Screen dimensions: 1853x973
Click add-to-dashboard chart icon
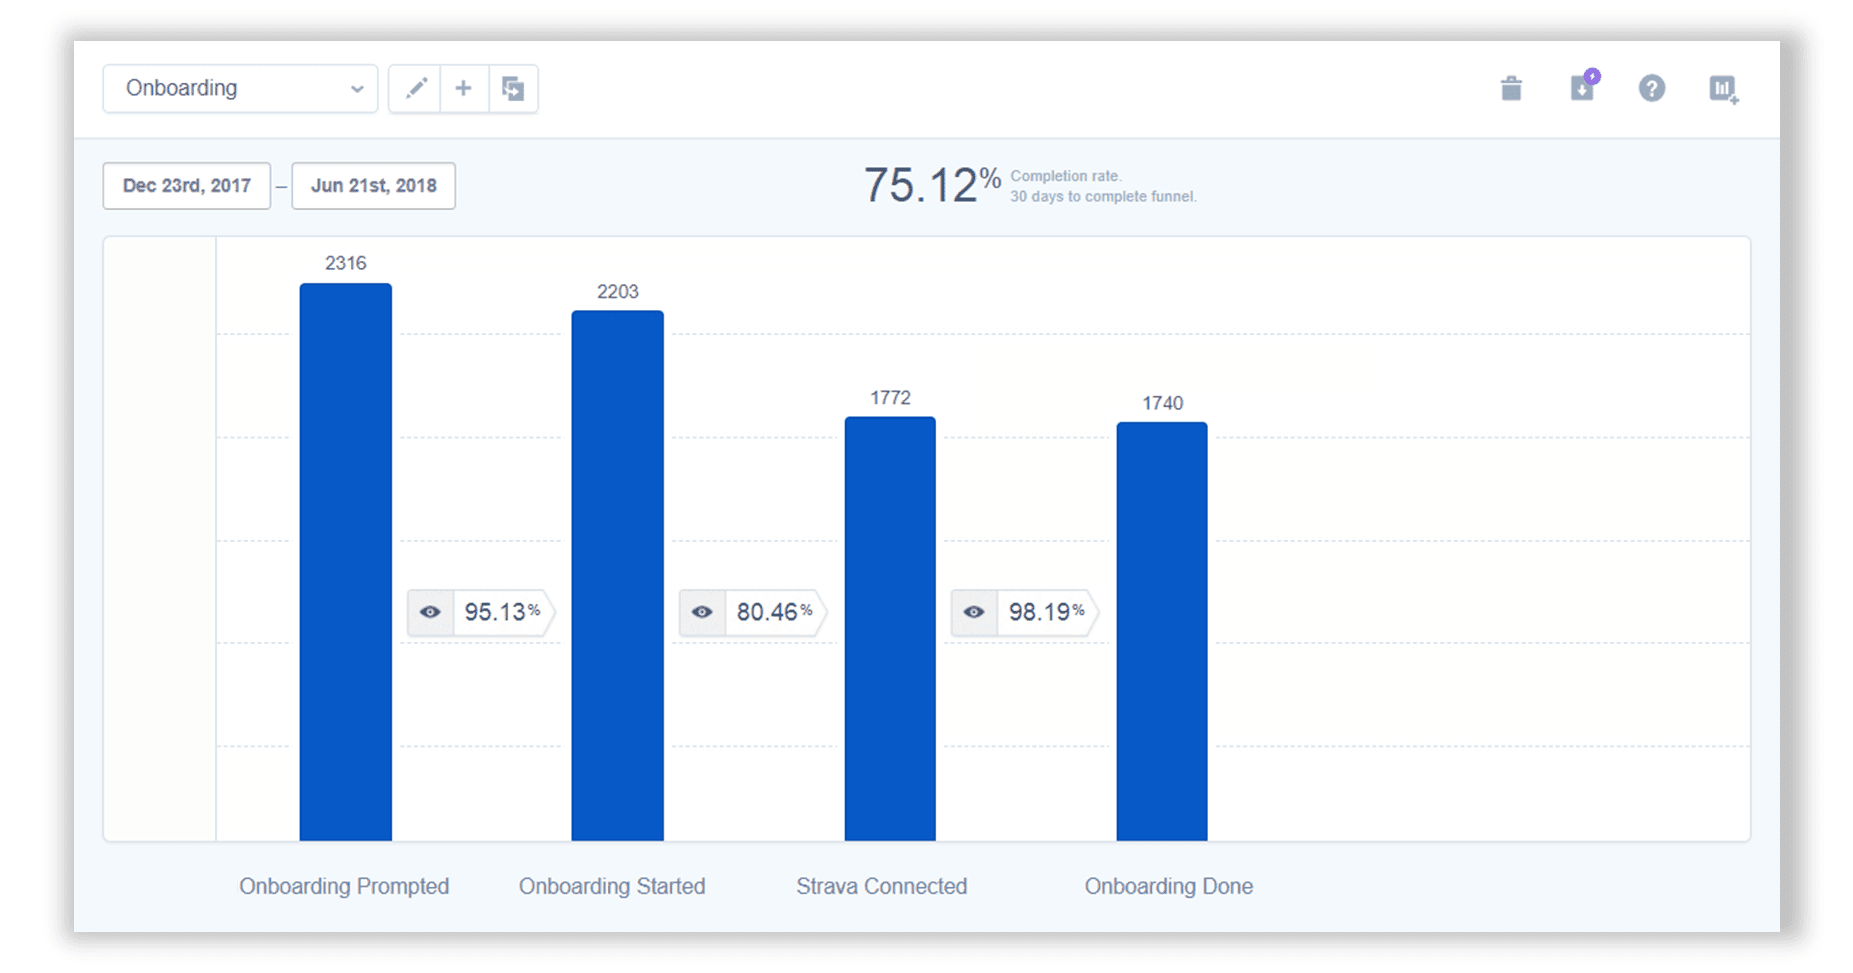click(1723, 89)
